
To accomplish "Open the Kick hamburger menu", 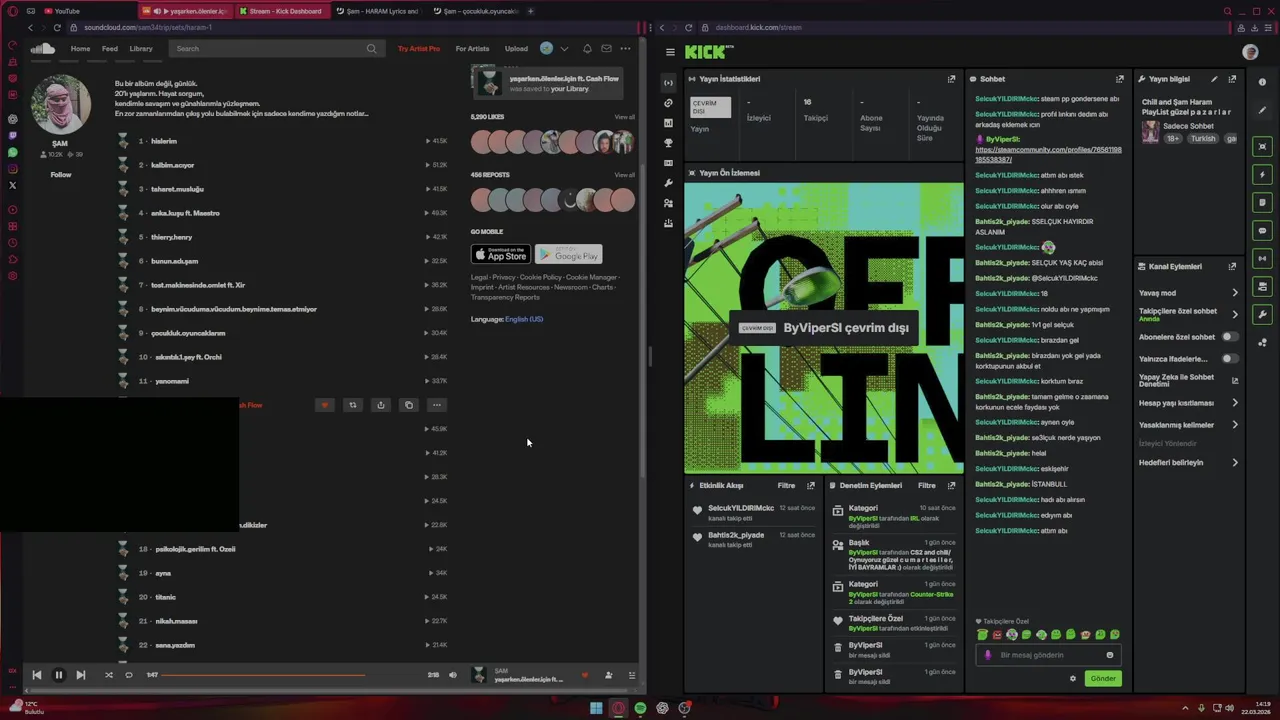I will (670, 52).
